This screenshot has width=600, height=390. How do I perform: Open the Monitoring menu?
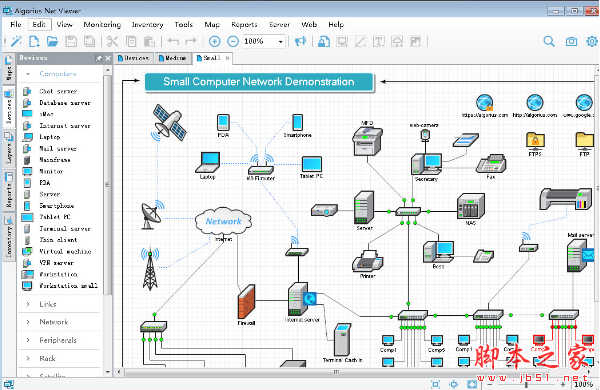[102, 24]
